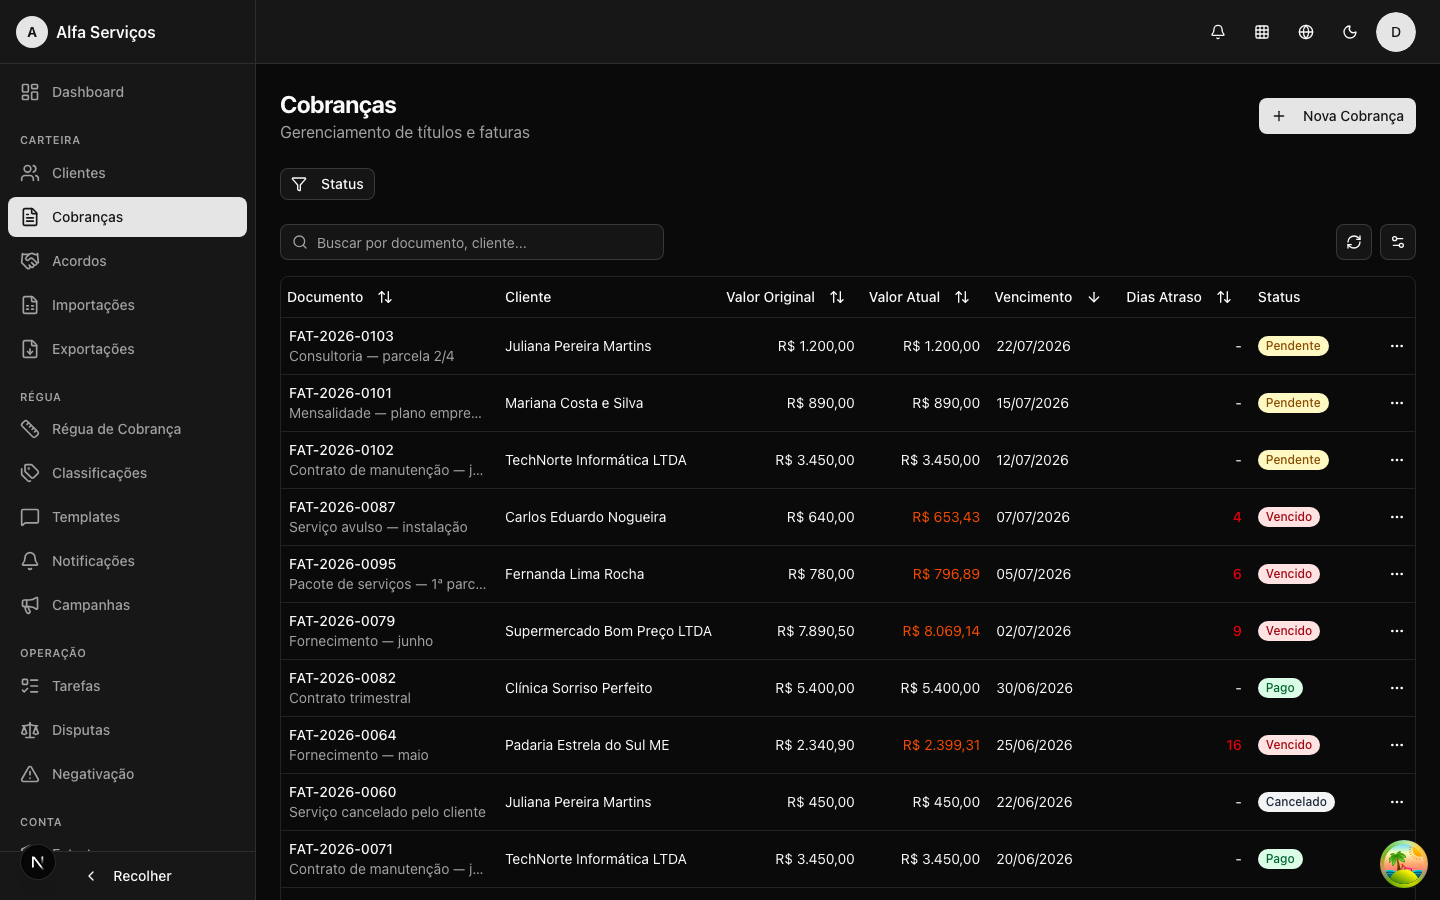Screen dimensions: 1440x900
Task: Sort by Valor Original column
Action: (785, 297)
